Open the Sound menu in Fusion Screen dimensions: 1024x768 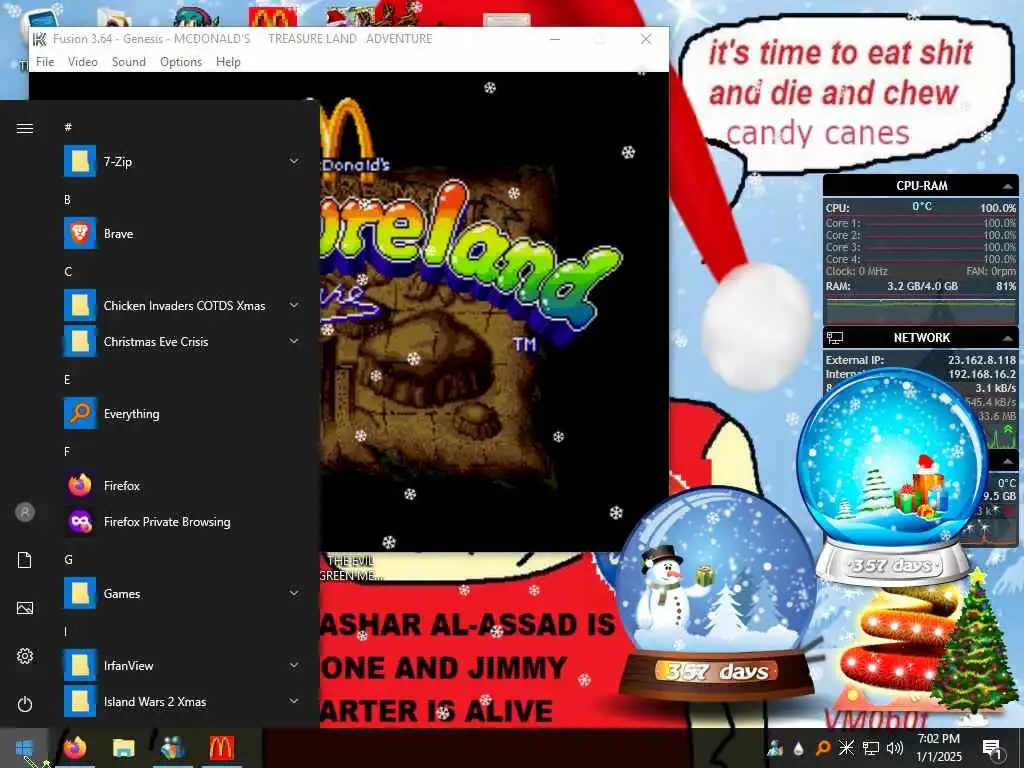(129, 61)
